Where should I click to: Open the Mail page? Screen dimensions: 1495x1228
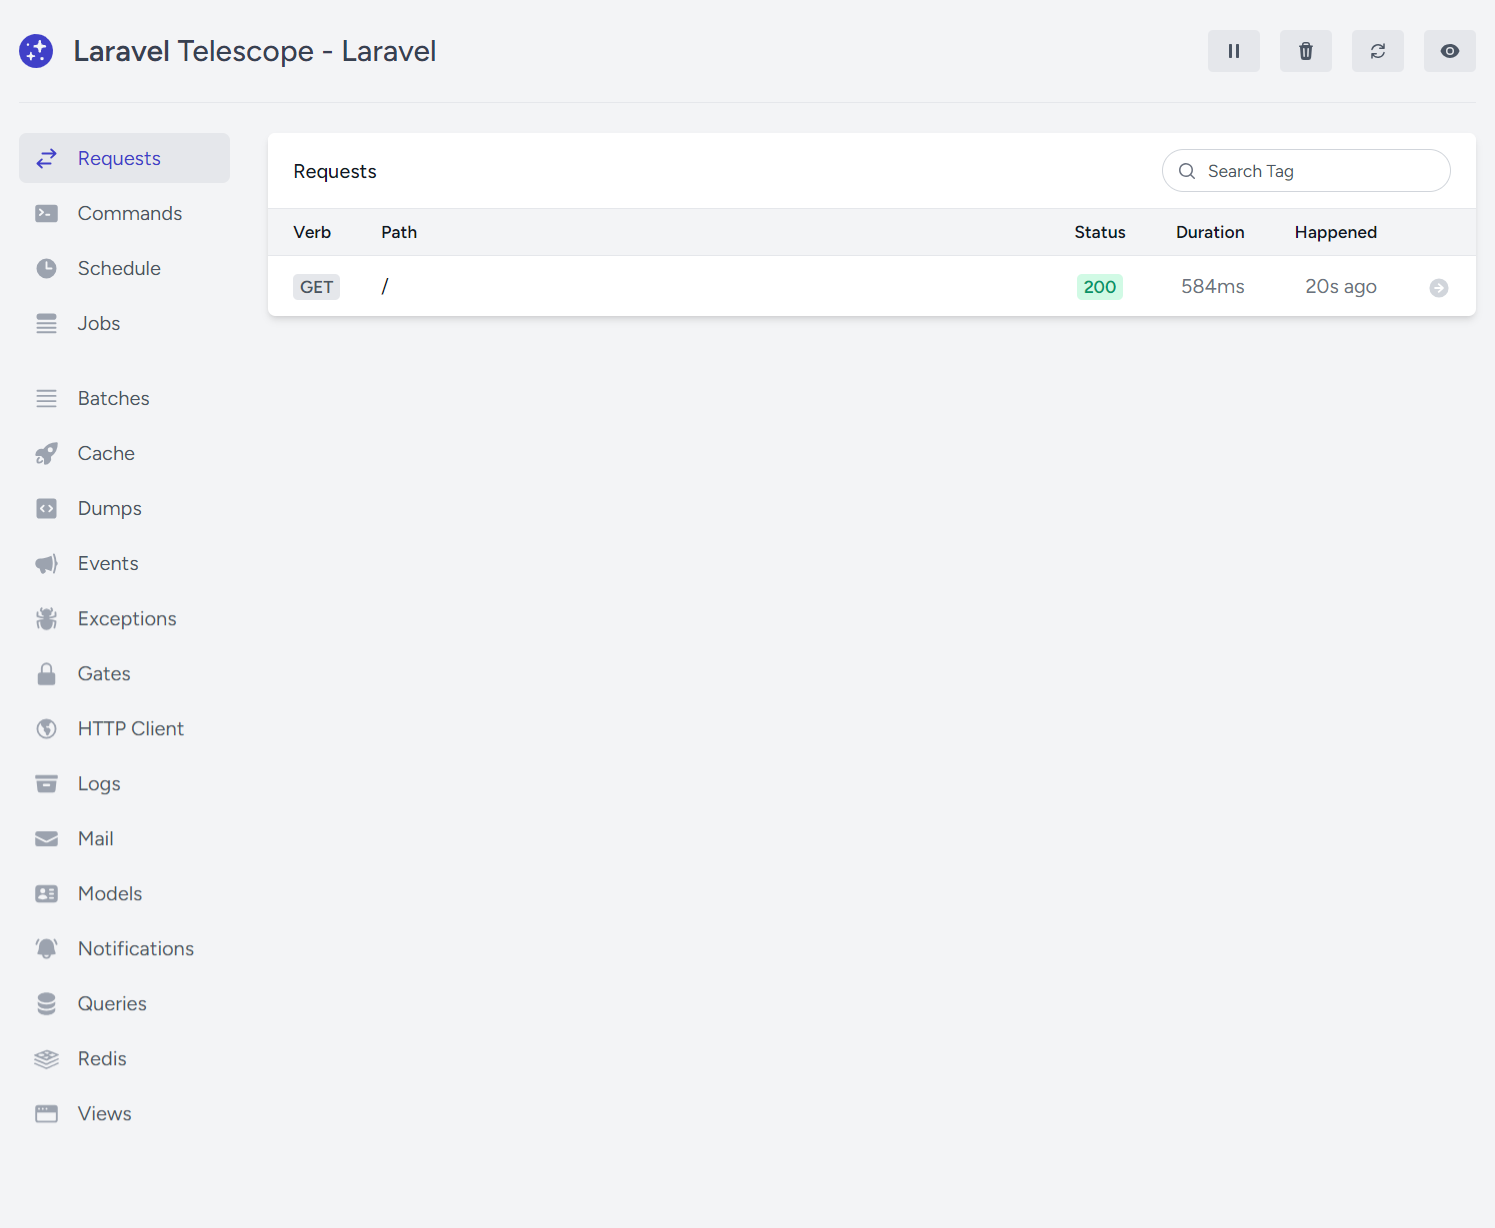click(96, 838)
